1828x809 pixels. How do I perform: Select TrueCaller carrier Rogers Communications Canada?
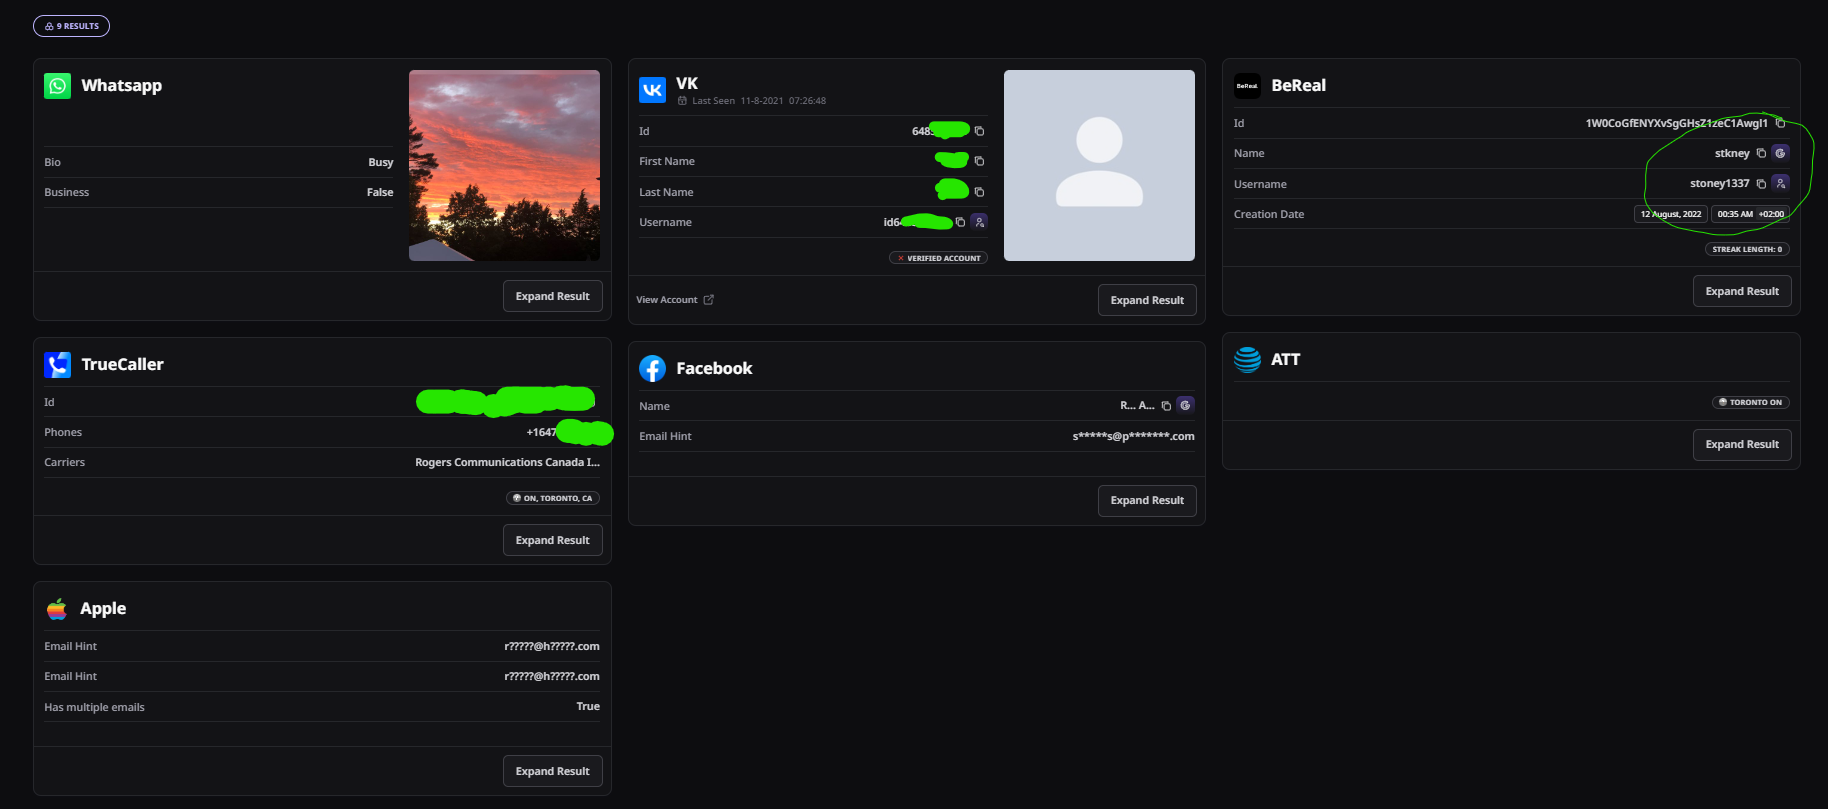coord(507,462)
